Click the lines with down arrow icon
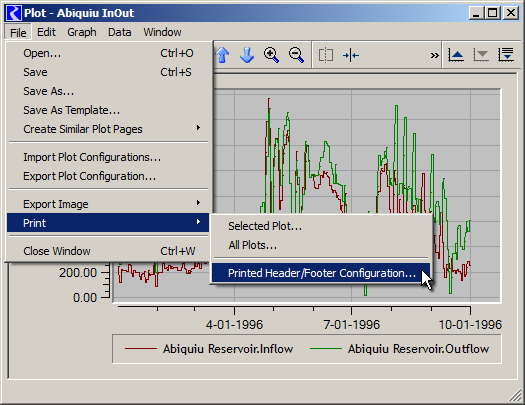 point(506,55)
